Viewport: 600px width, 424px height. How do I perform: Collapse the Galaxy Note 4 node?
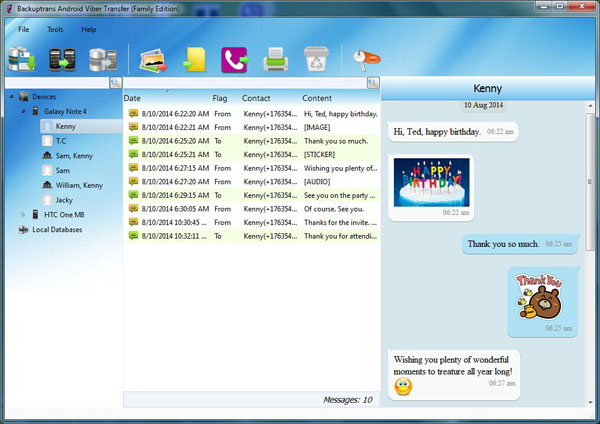click(x=23, y=112)
